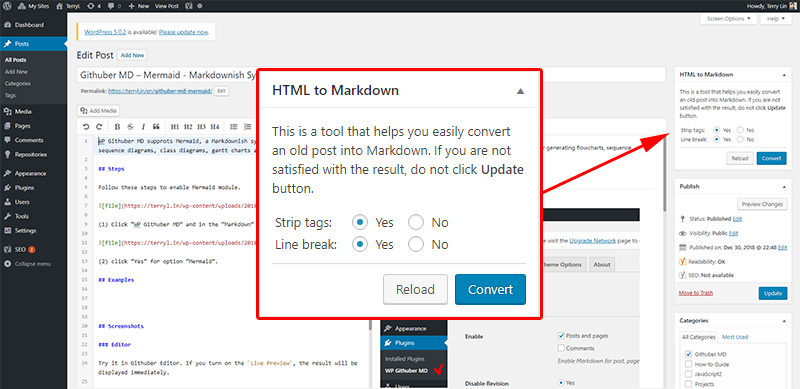This screenshot has width=800, height=389.
Task: Collapse the right sidebar HTML to Markdown panel
Action: [783, 75]
